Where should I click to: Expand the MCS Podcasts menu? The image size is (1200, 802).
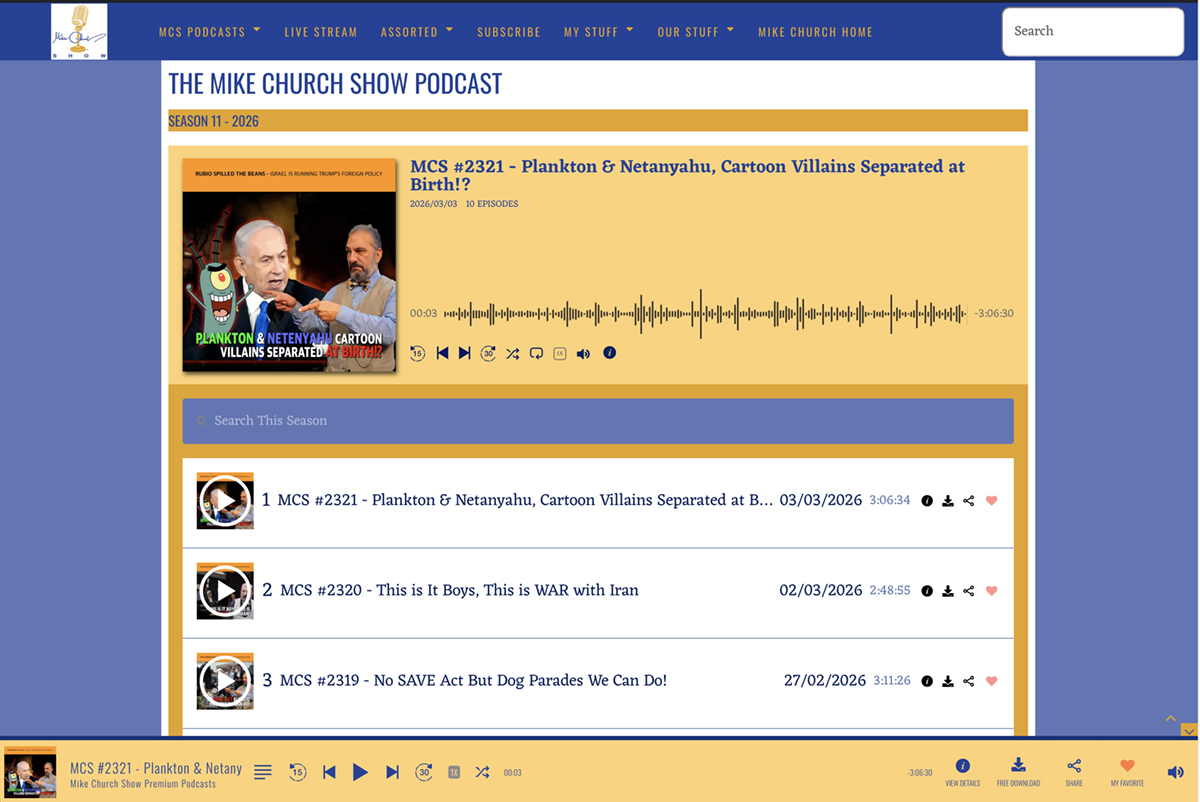[x=209, y=31]
